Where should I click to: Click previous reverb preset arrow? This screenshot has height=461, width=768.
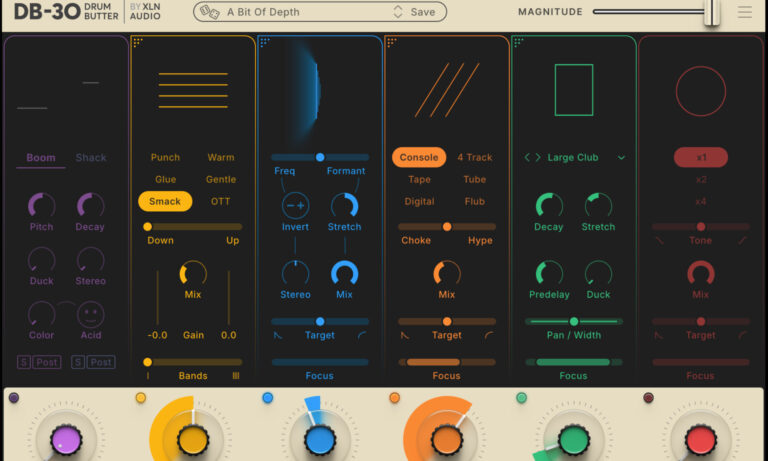527,157
